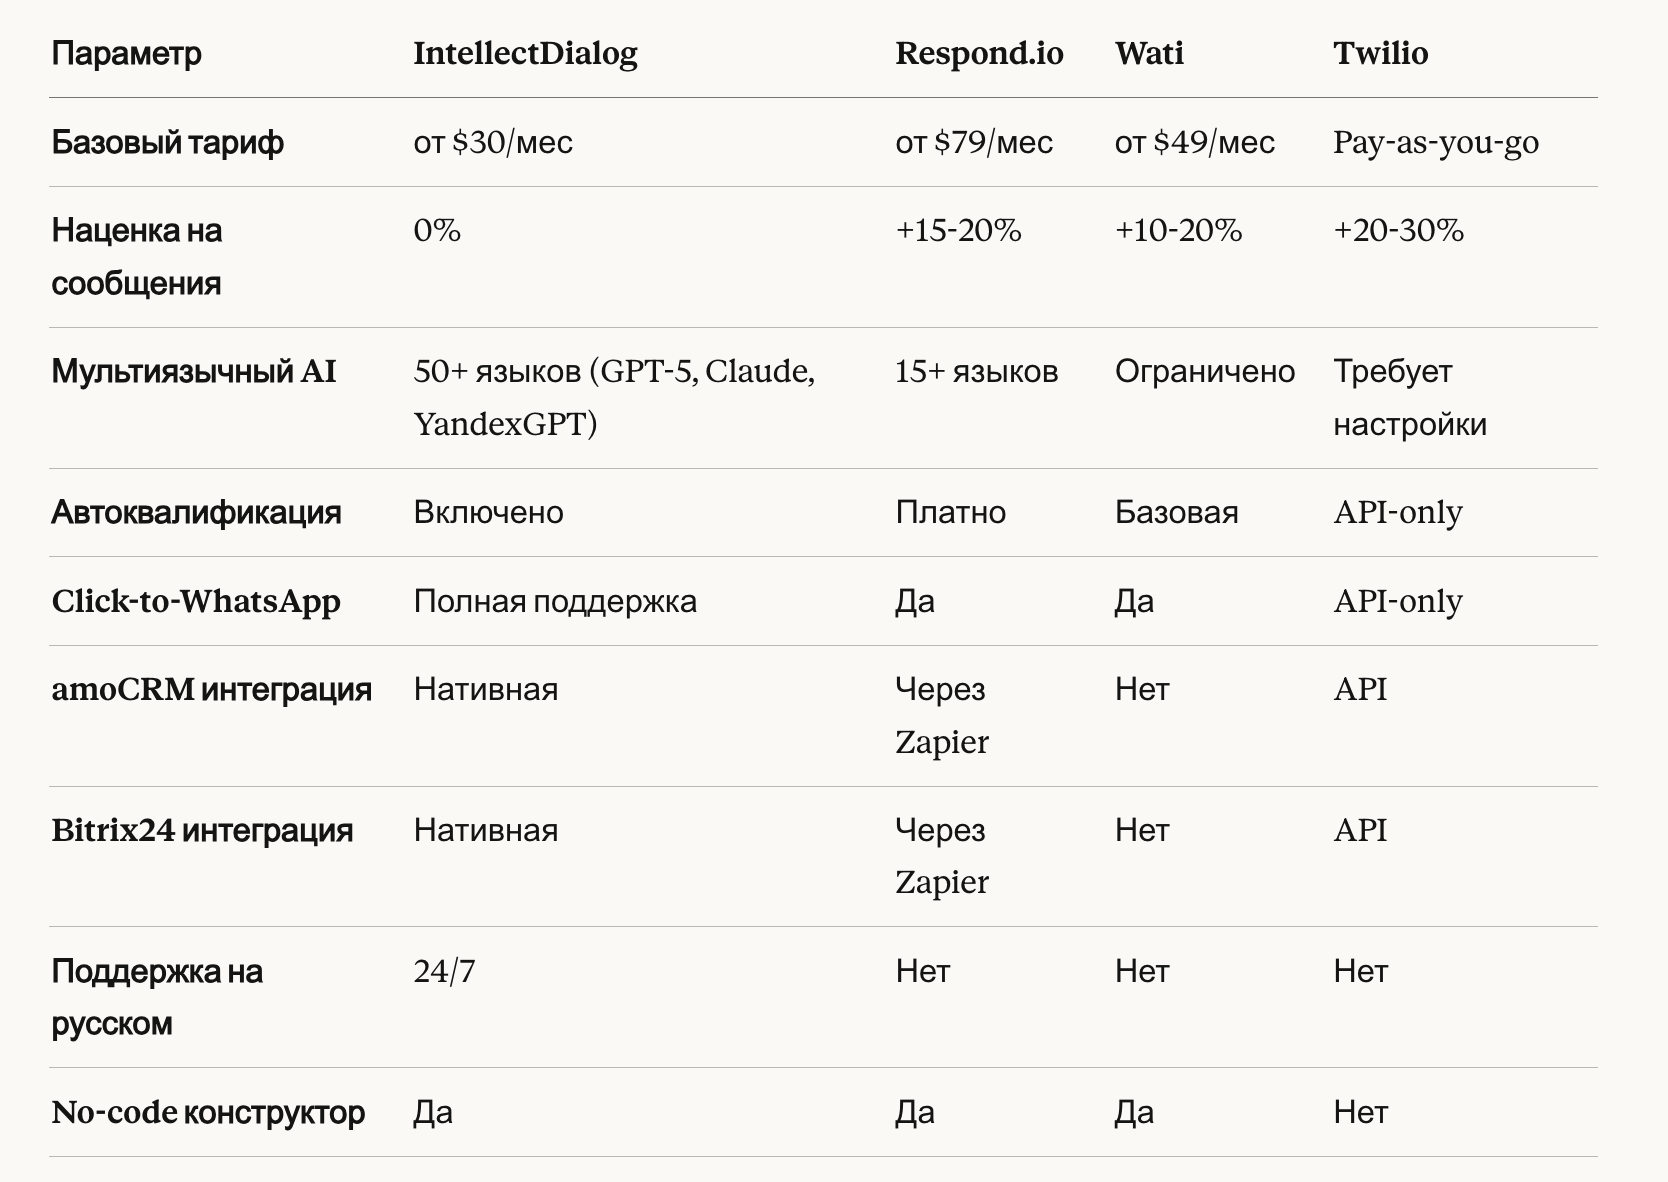The width and height of the screenshot is (1668, 1182).
Task: Click the Наценка на сообщения row label
Action: [x=137, y=257]
